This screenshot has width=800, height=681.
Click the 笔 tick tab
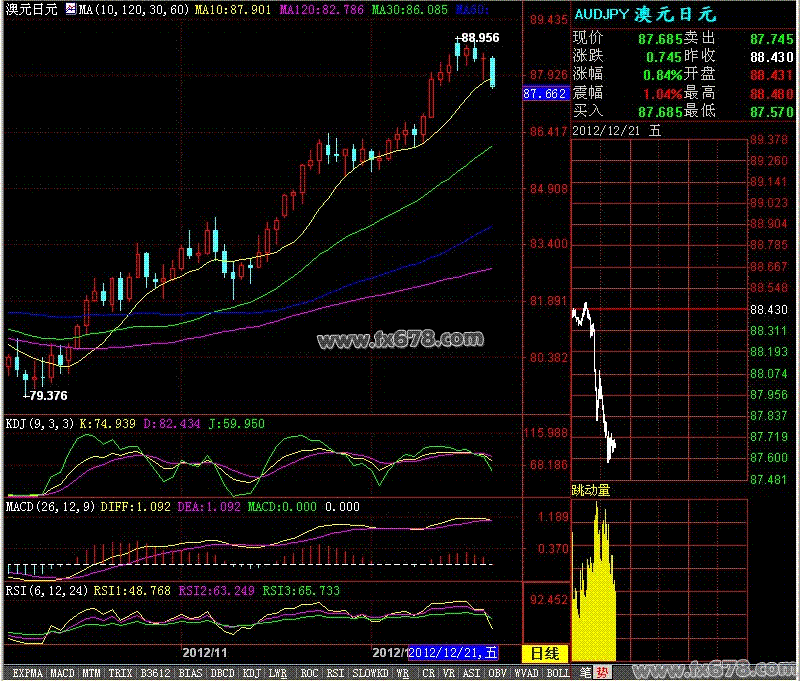[585, 672]
